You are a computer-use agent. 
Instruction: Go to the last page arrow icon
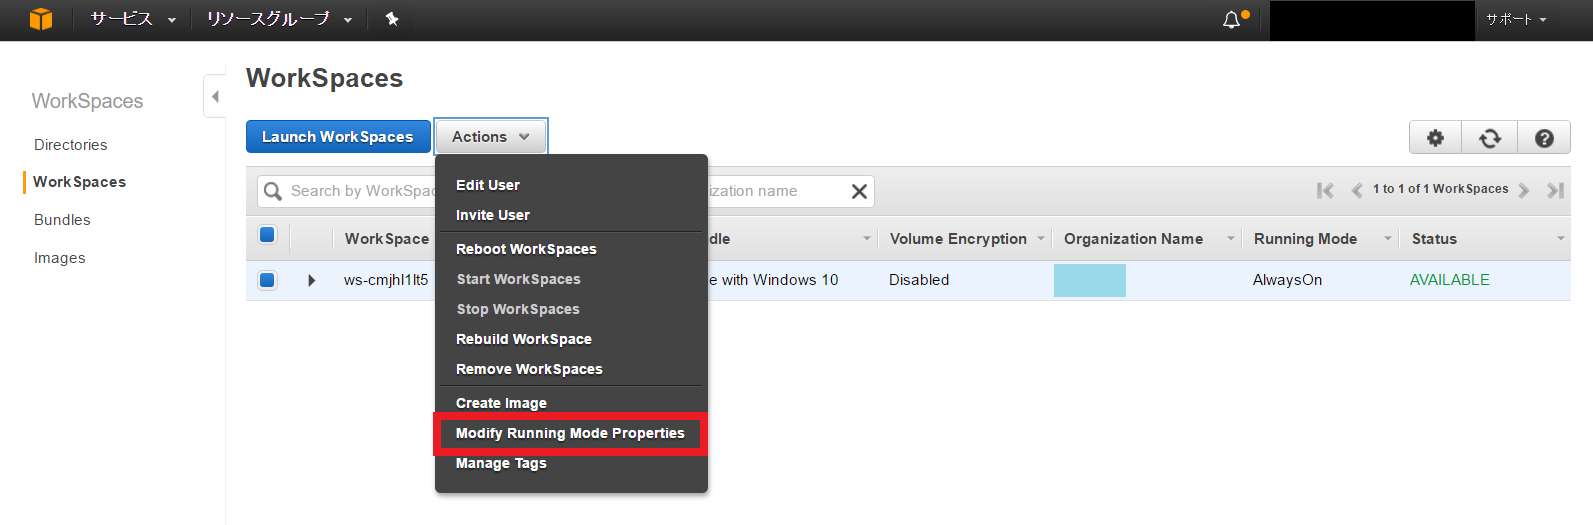(x=1555, y=190)
